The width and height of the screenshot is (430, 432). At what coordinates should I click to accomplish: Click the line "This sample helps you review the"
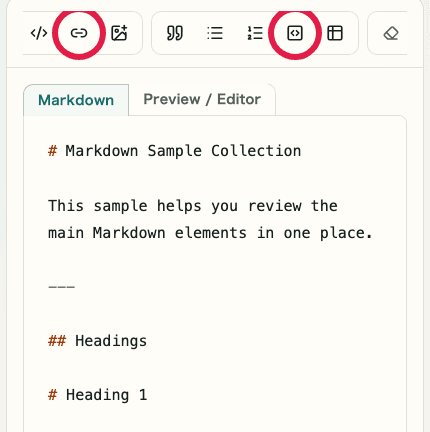[x=193, y=206]
